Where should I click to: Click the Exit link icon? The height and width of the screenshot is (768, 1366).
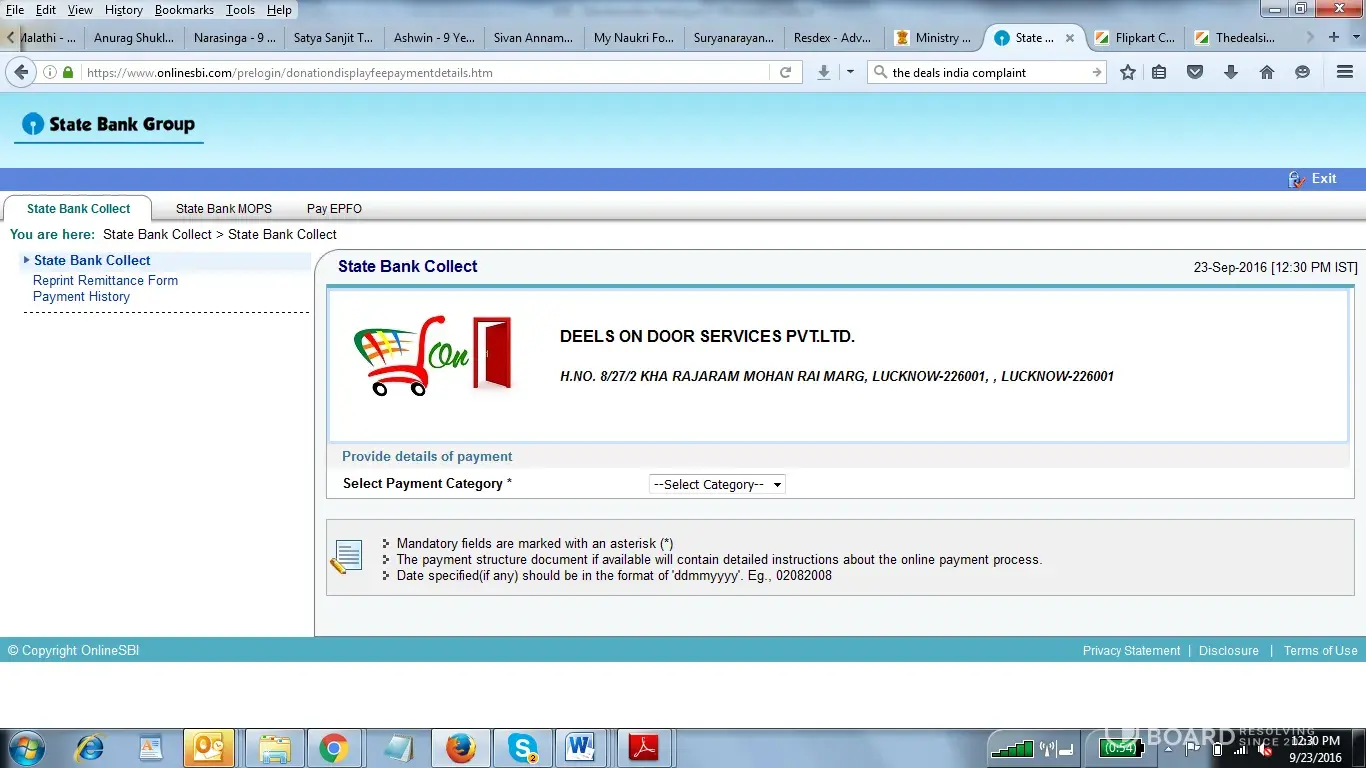1298,179
